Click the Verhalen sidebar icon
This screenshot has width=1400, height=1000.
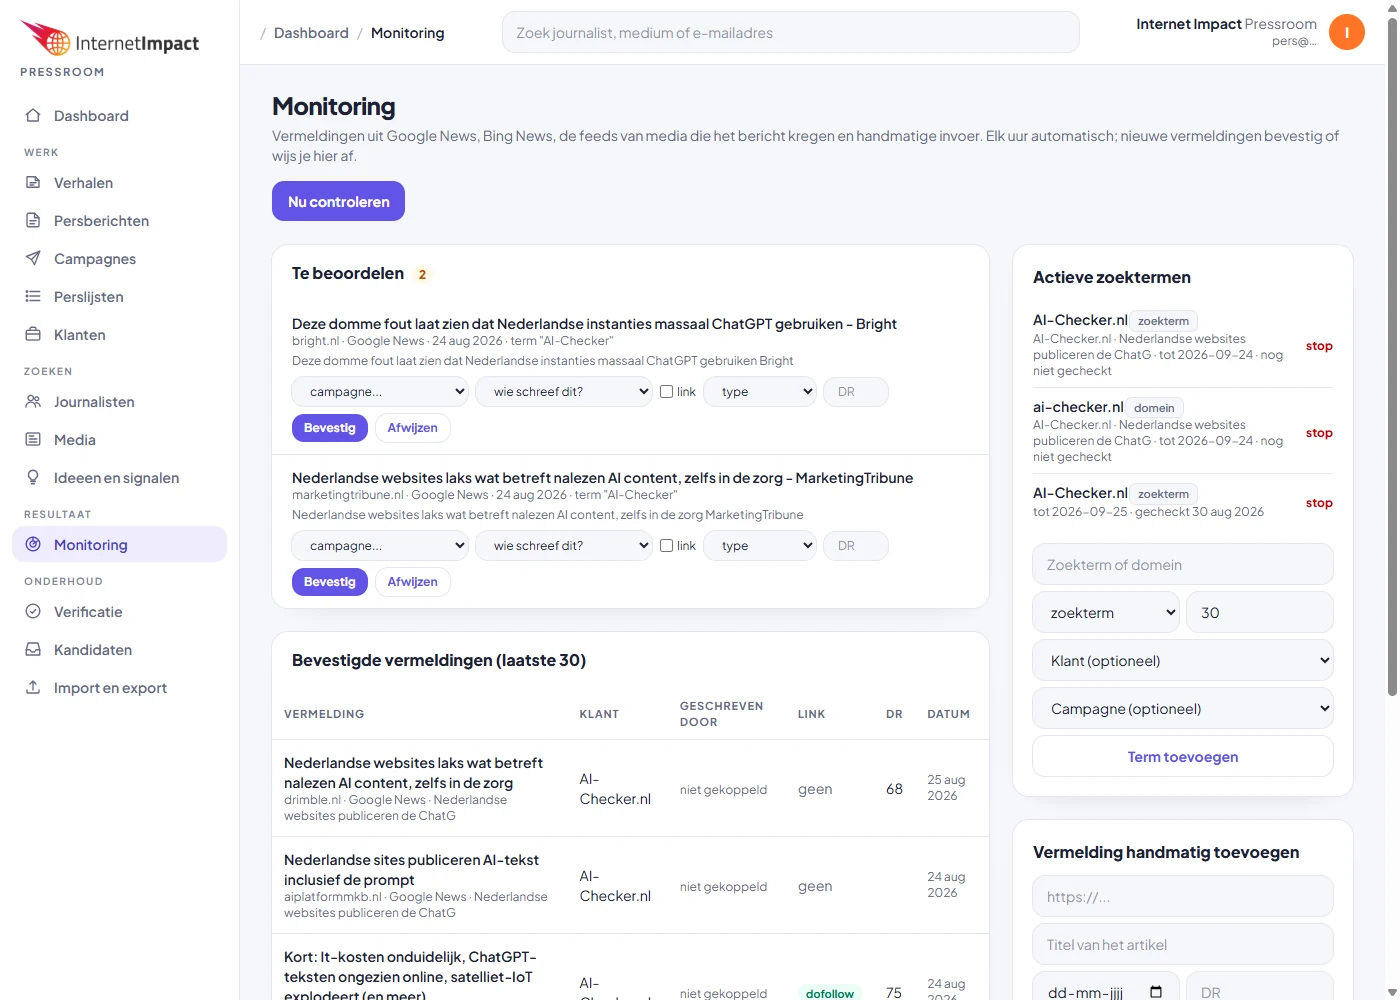(x=33, y=182)
